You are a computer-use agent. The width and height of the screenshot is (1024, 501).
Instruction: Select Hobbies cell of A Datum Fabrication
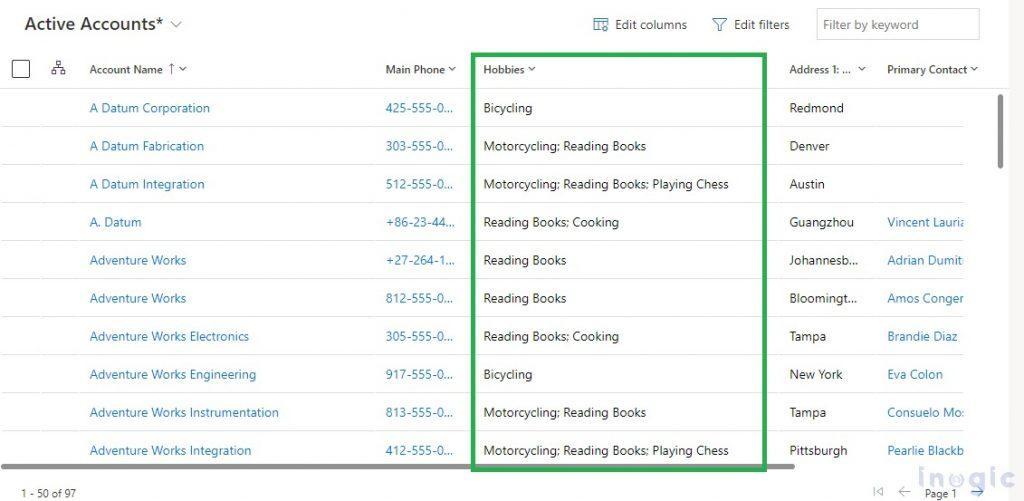tap(564, 146)
